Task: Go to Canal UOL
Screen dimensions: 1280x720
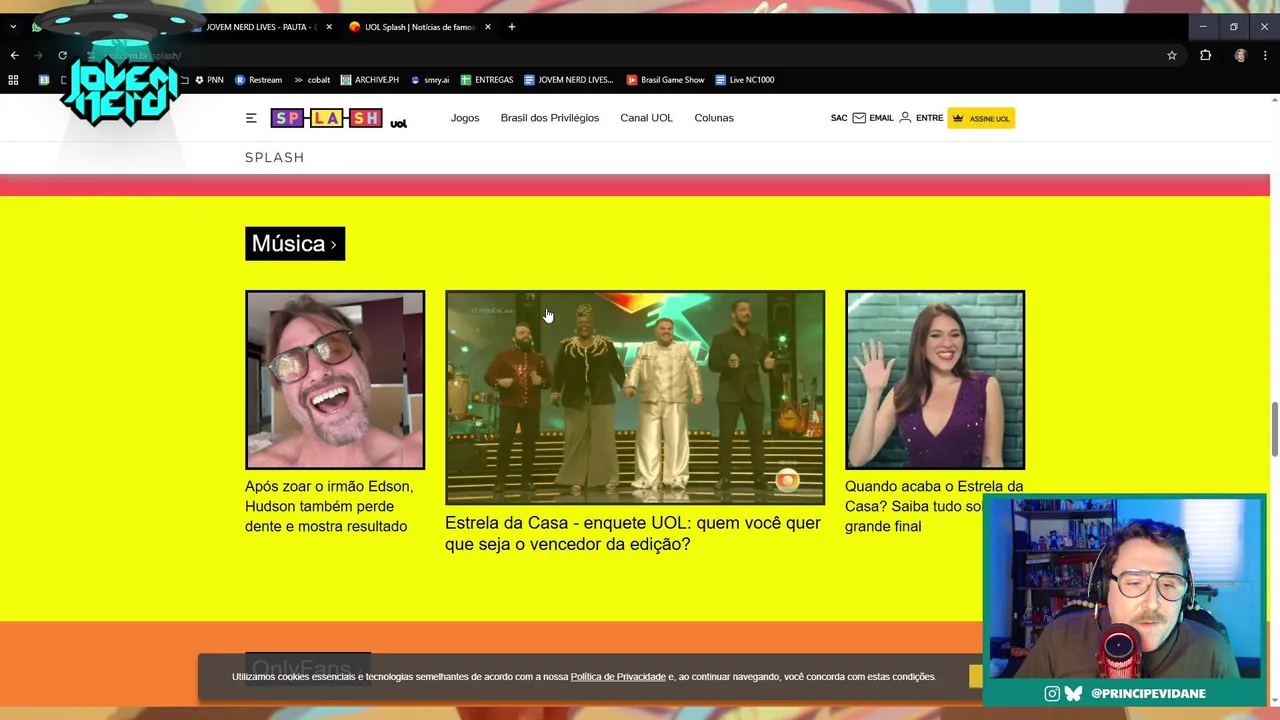Action: pyautogui.click(x=646, y=118)
